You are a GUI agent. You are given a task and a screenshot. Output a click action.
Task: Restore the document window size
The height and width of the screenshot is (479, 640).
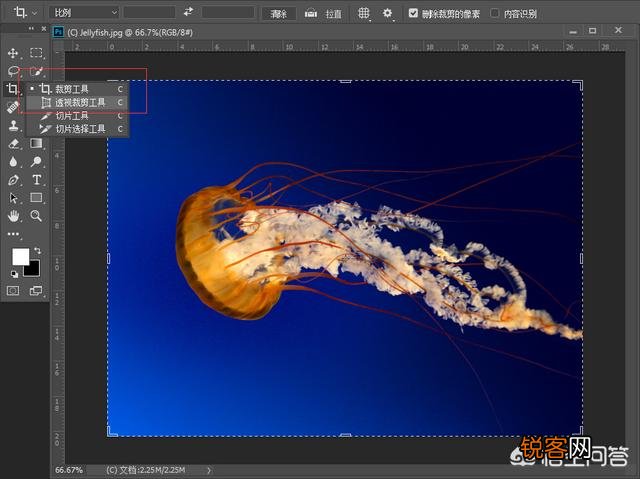click(x=593, y=31)
